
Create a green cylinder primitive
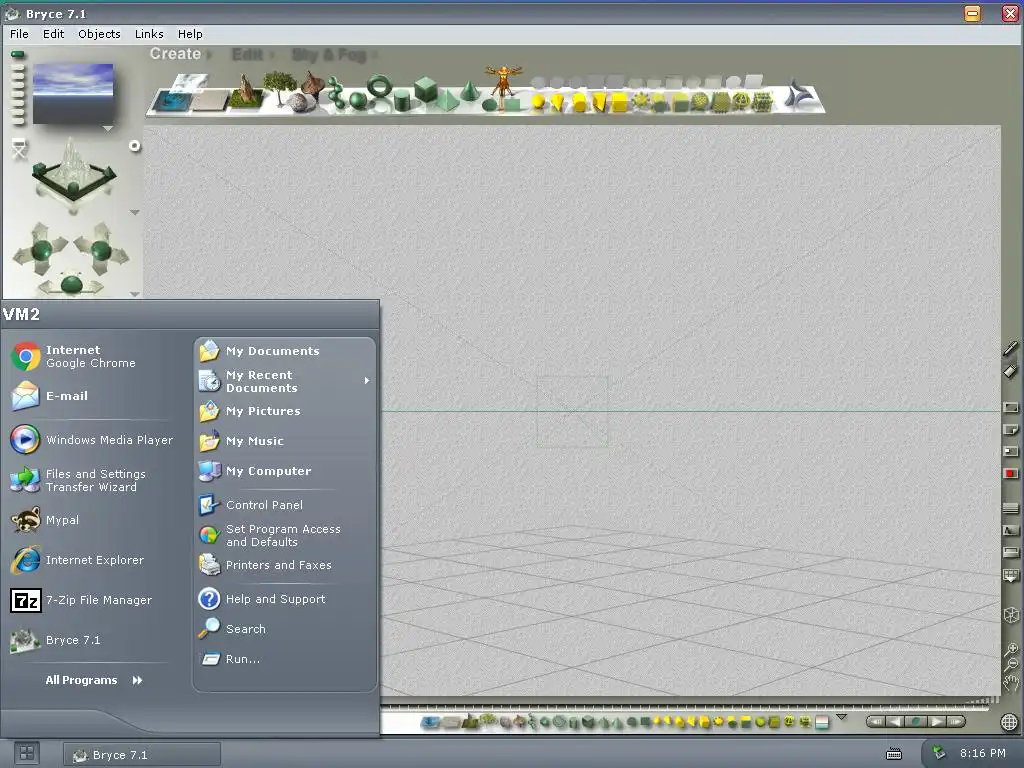[402, 101]
